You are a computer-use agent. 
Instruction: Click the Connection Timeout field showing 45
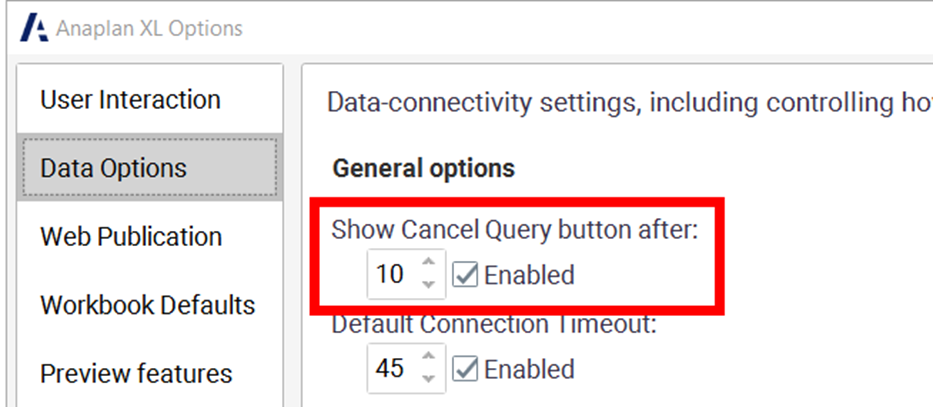390,369
